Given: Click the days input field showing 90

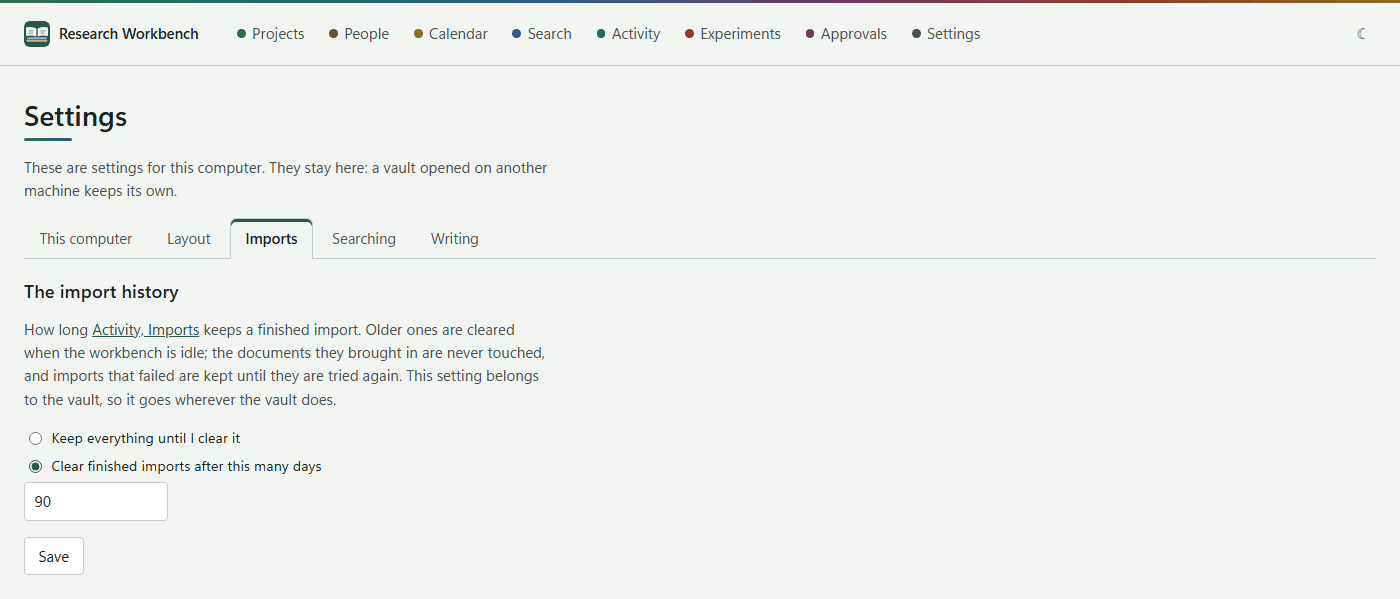Looking at the screenshot, I should (x=96, y=502).
